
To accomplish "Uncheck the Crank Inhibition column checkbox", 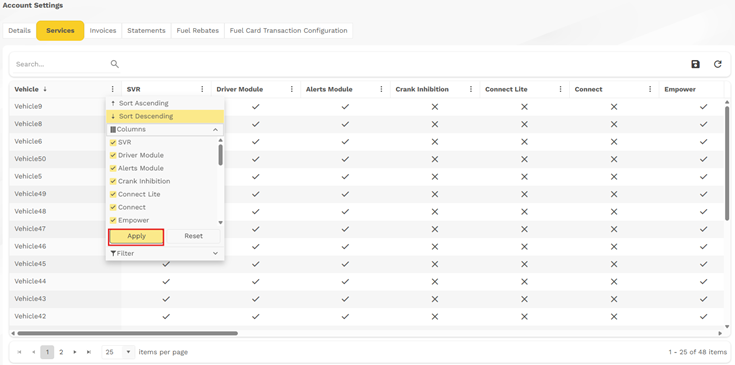I will (x=113, y=181).
